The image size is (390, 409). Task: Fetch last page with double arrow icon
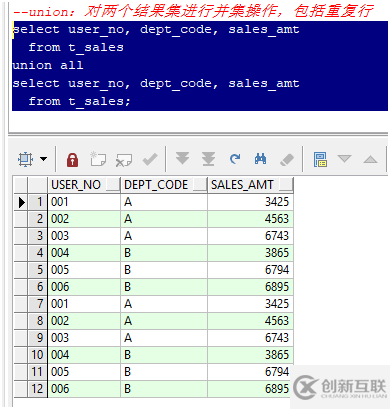[209, 159]
